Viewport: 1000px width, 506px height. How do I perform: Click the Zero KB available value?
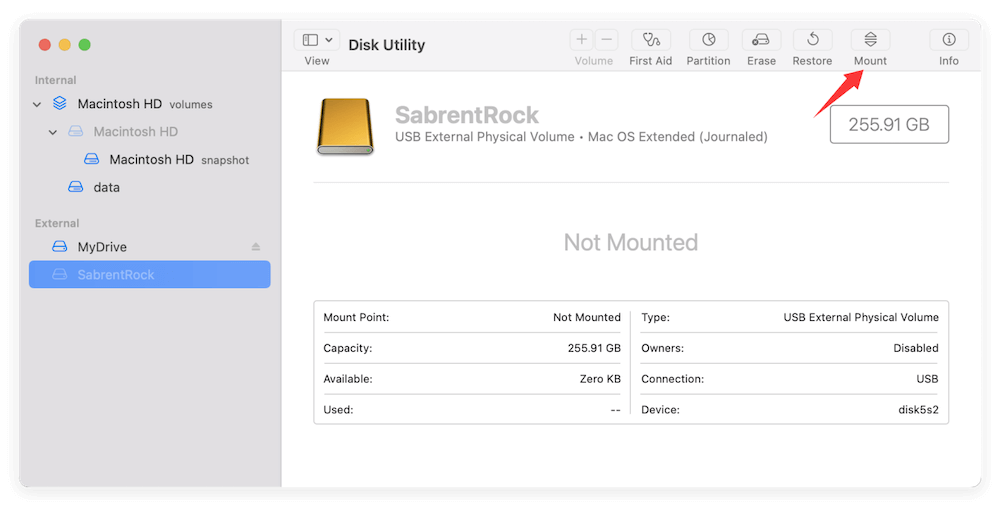point(600,379)
